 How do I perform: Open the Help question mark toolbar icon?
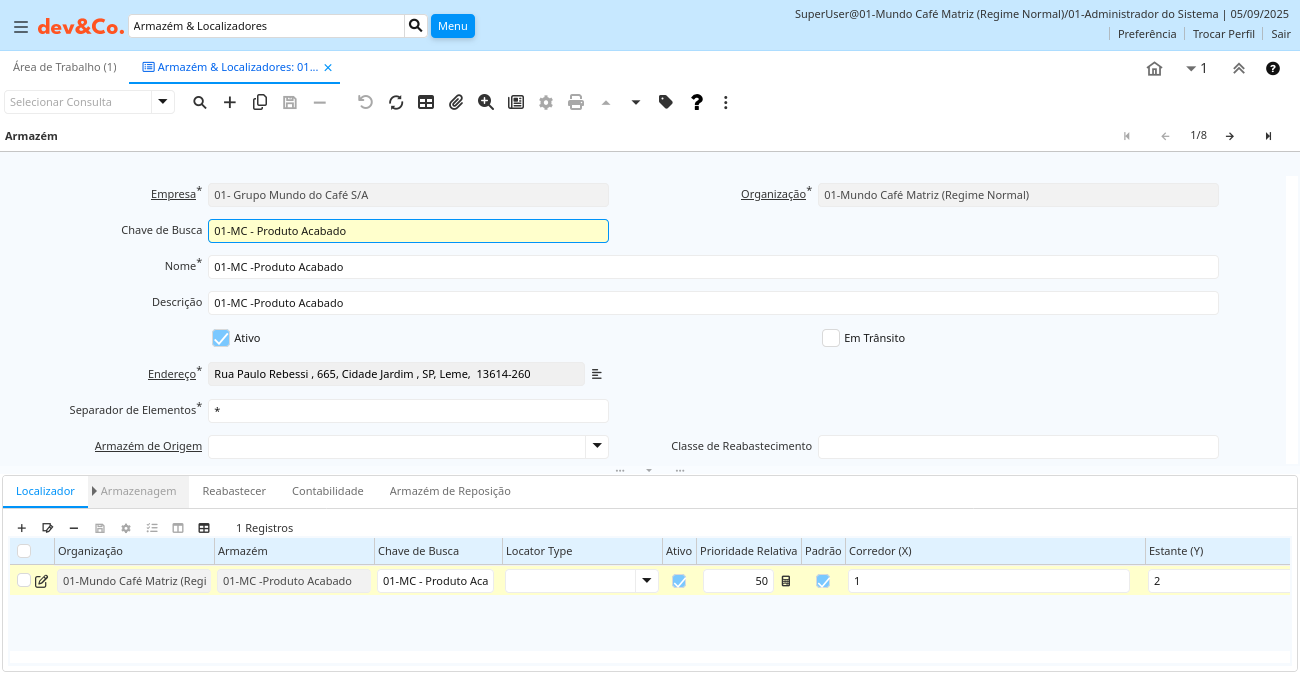697,102
